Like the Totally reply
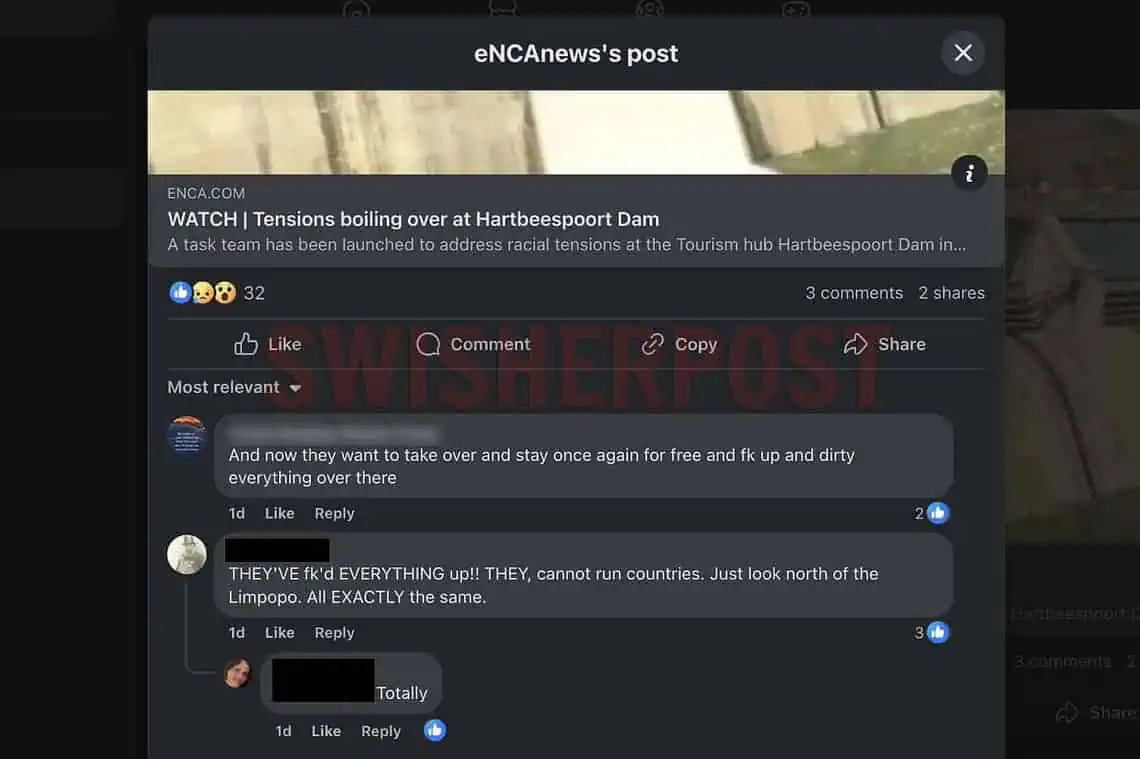This screenshot has height=759, width=1140. 326,731
